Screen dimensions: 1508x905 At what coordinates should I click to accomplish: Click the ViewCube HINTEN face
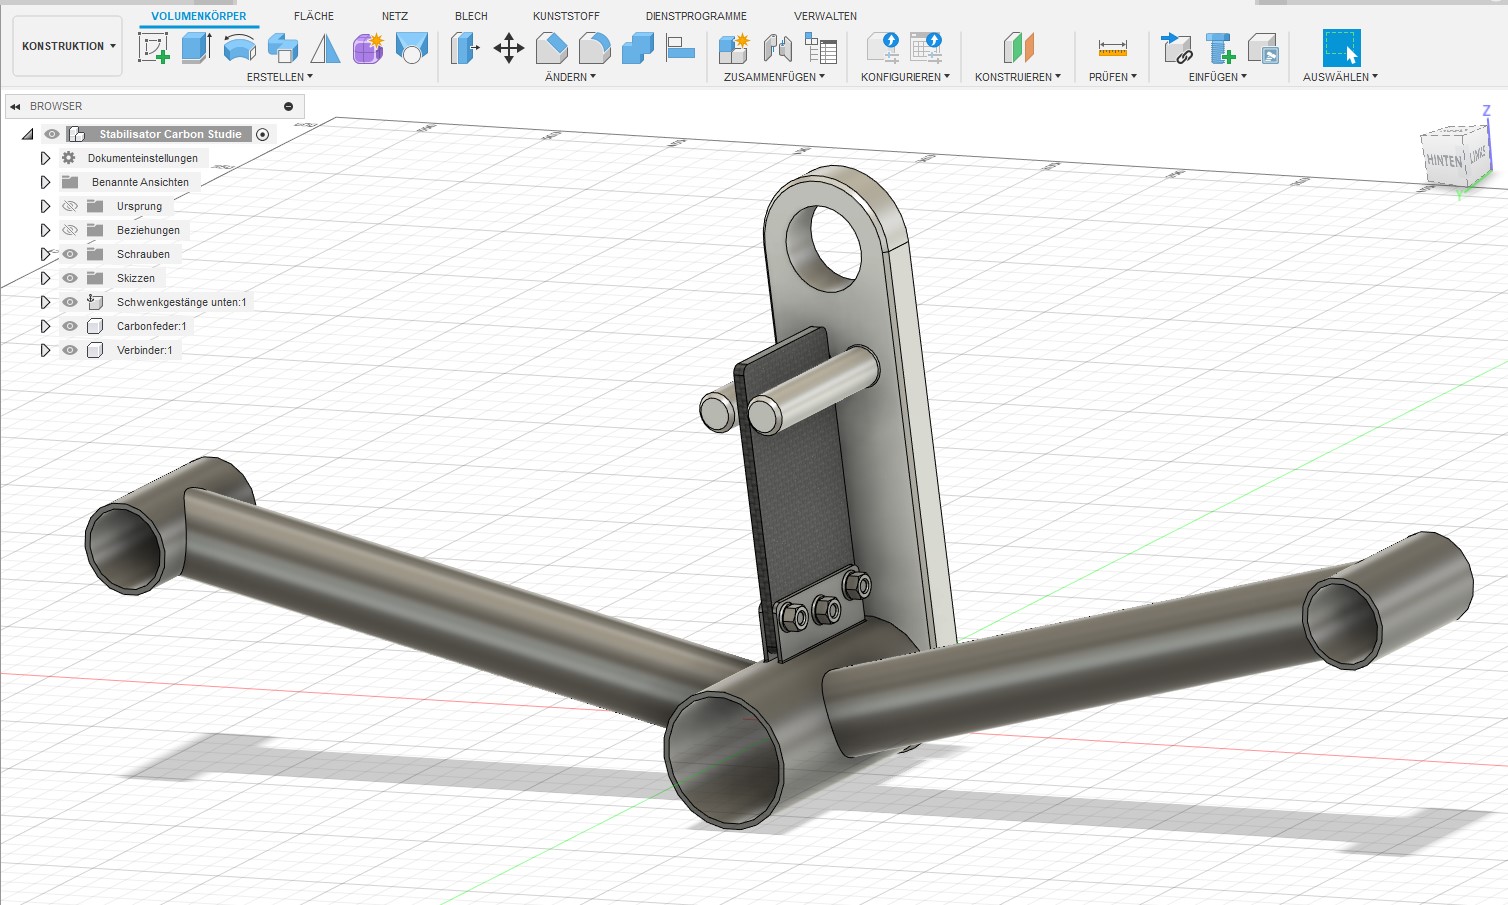[1443, 160]
